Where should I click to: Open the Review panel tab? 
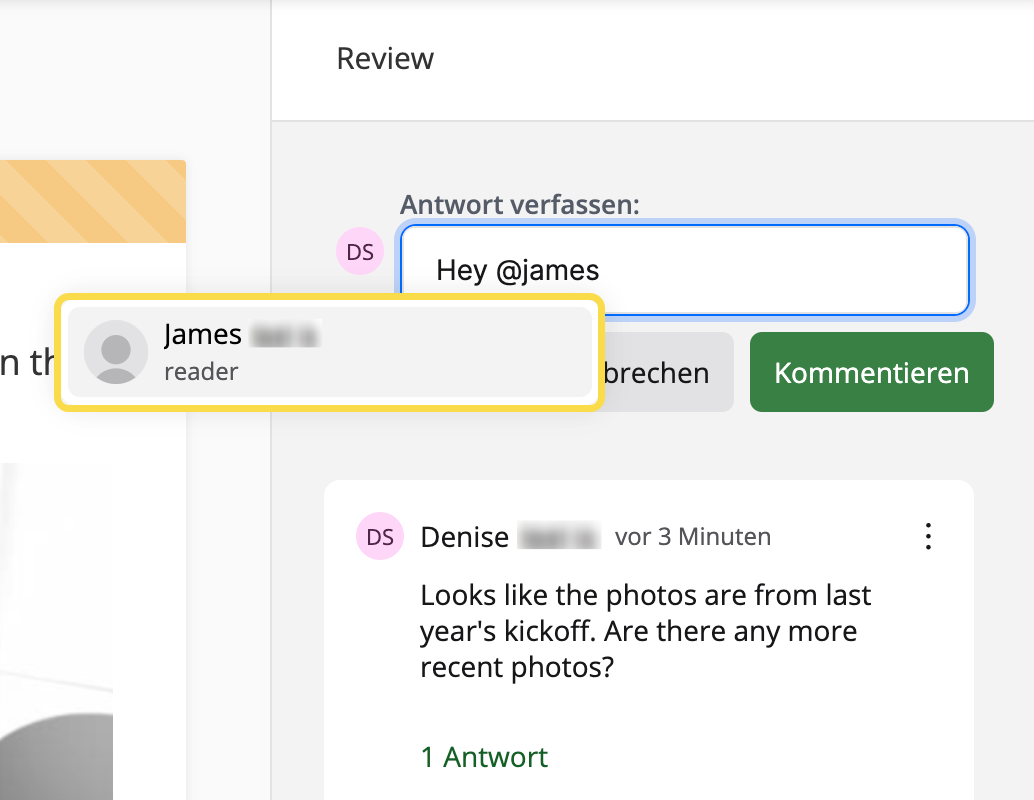(x=385, y=59)
